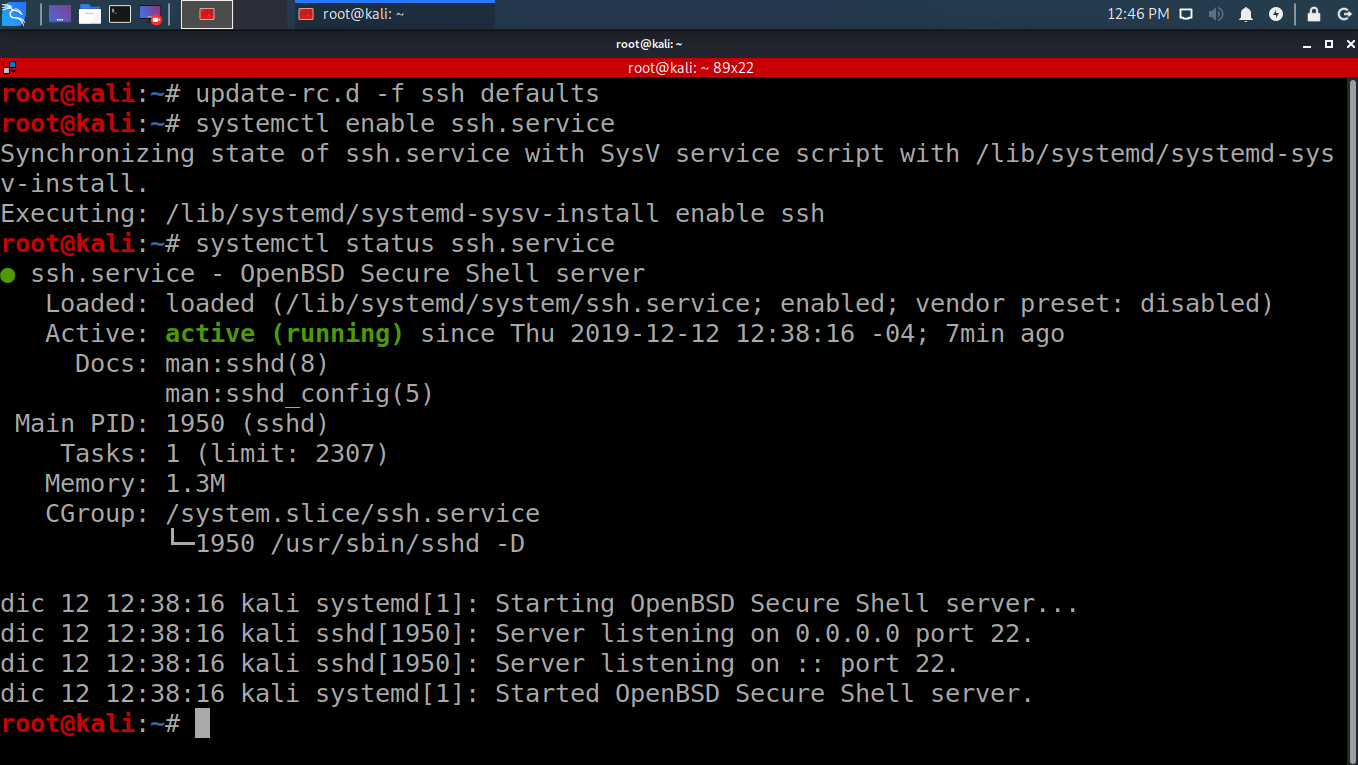Click the text 'man:sshd_config(5)'
Image resolution: width=1358 pixels, height=765 pixels.
pos(299,394)
